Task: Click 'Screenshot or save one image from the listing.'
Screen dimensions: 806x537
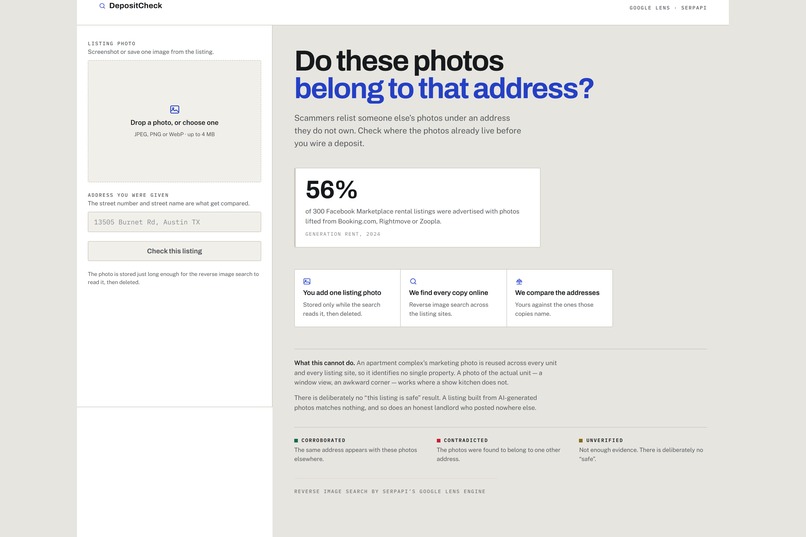Action: 151,52
